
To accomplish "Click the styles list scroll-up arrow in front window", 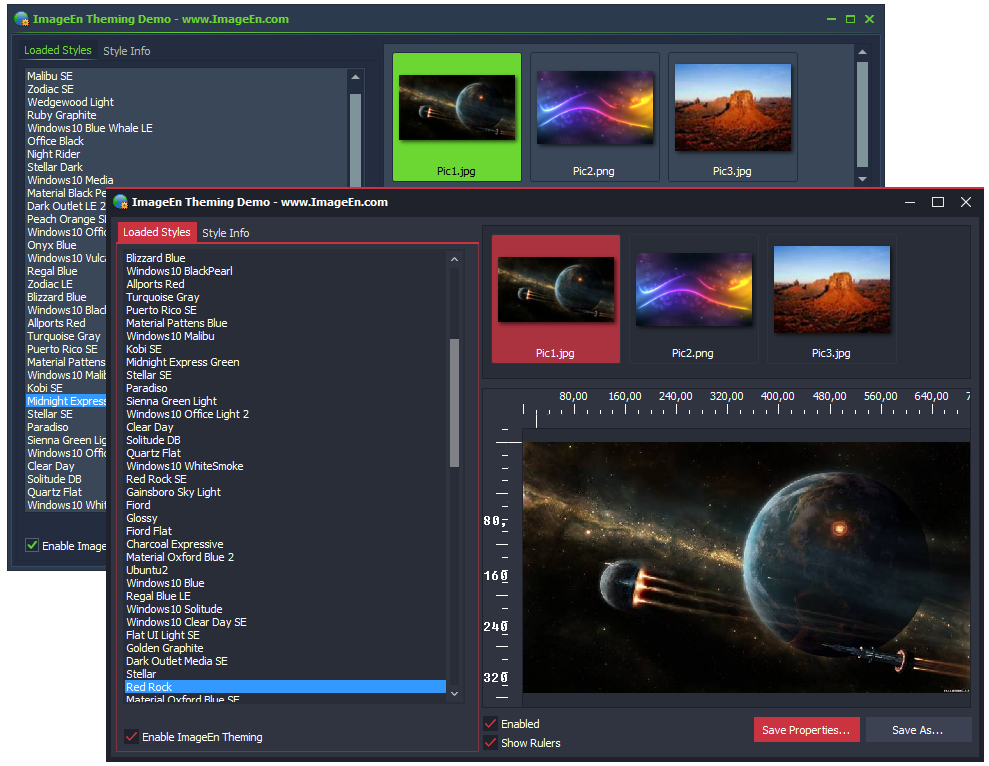I will [454, 259].
